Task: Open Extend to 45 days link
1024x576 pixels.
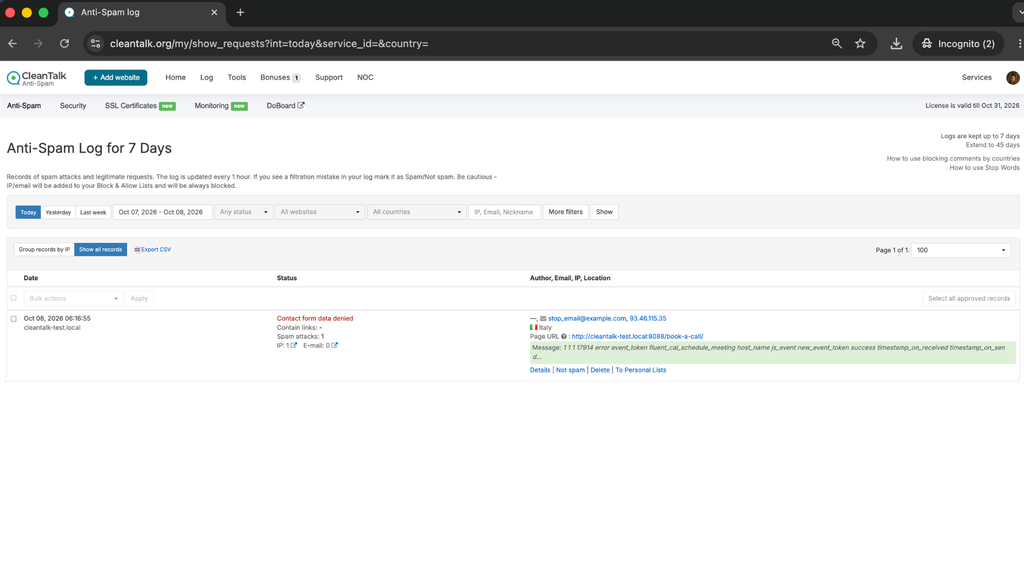Action: click(x=992, y=145)
